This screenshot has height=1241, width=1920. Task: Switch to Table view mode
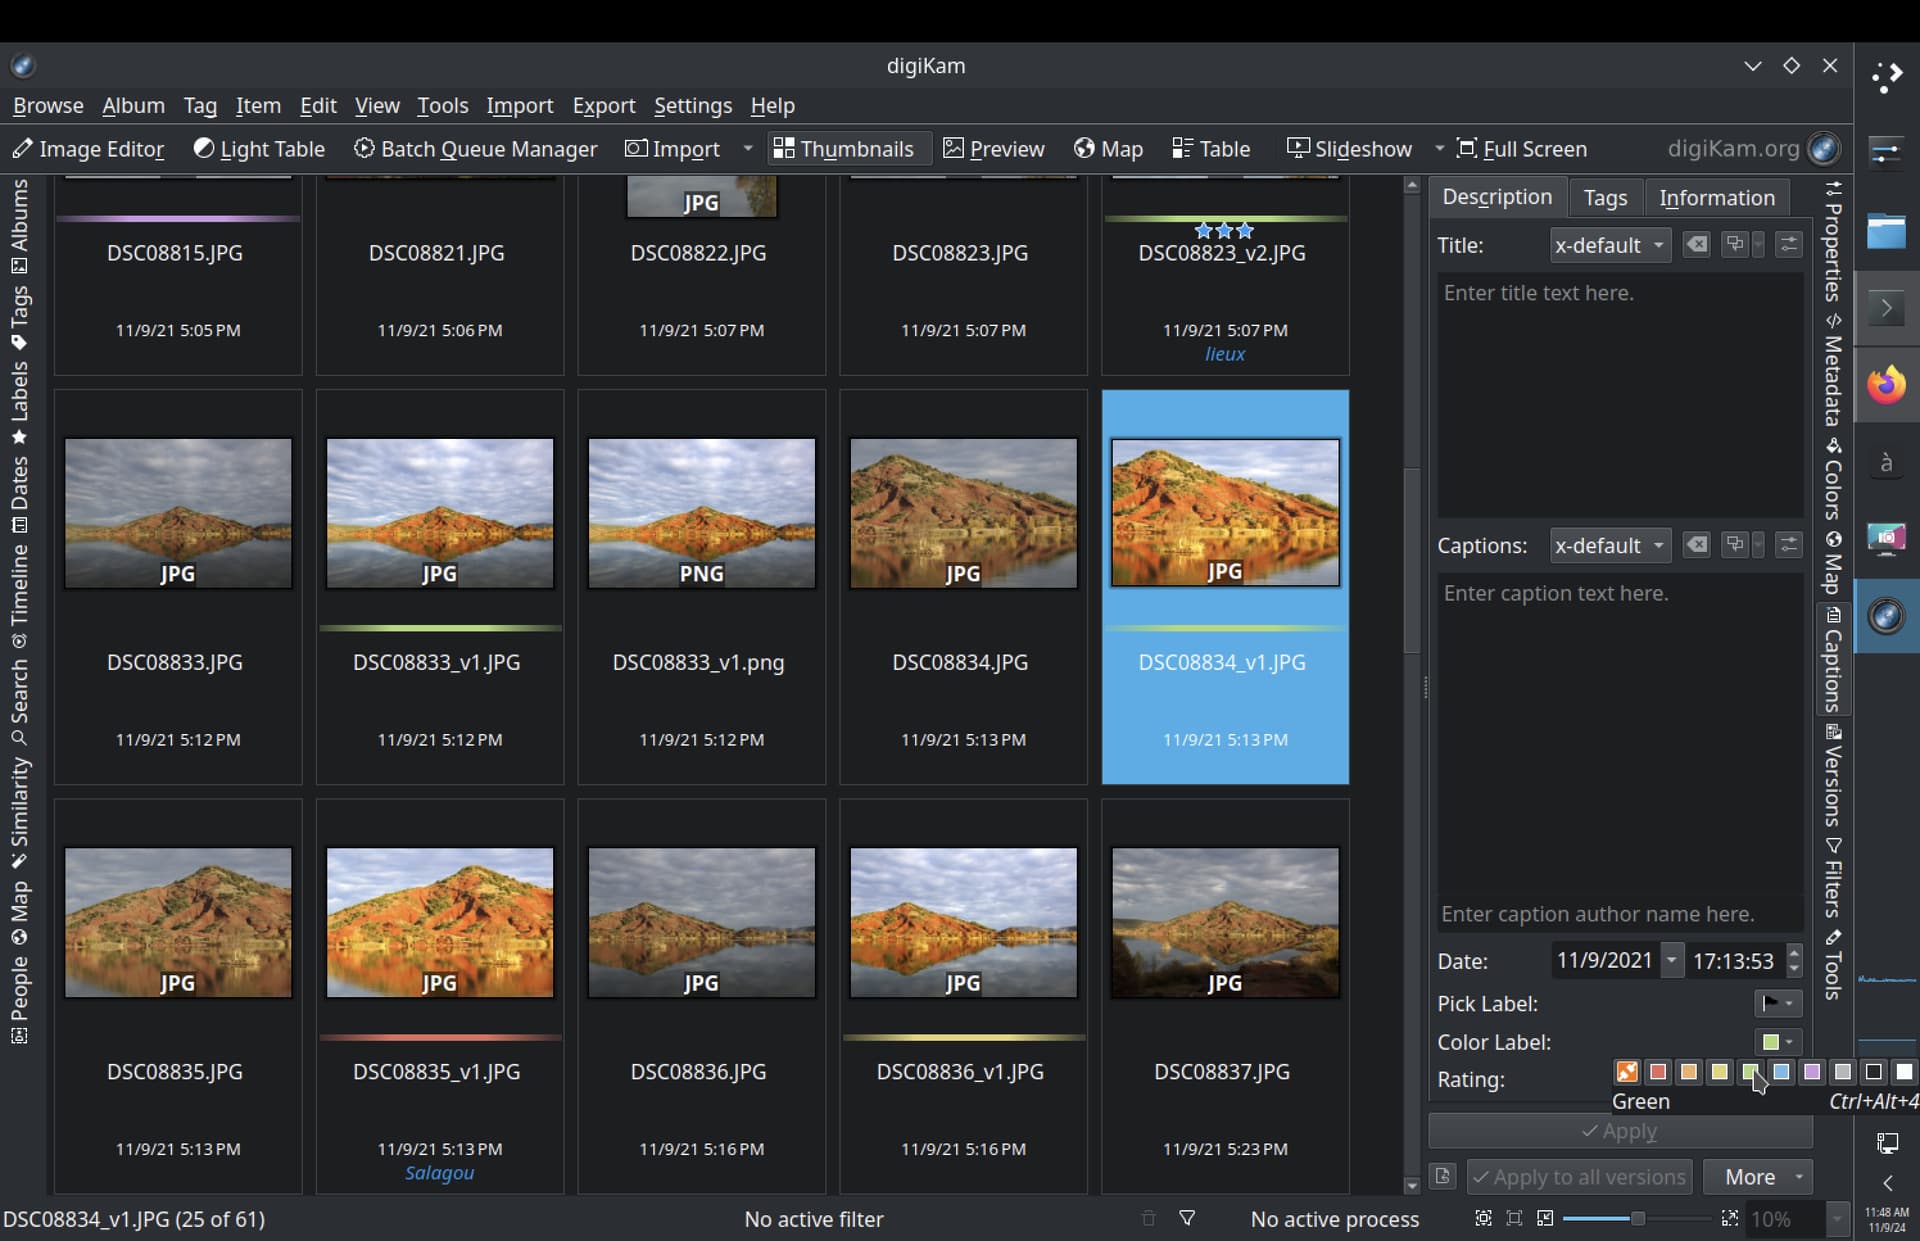1211,149
